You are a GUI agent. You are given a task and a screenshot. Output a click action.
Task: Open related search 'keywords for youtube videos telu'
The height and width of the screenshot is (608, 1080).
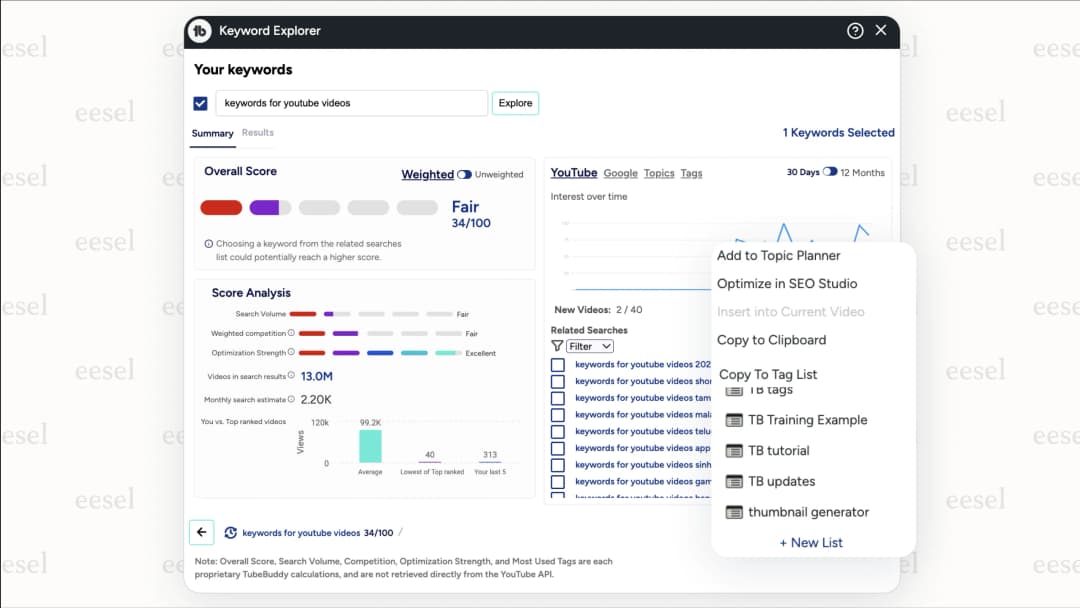pyautogui.click(x=643, y=431)
